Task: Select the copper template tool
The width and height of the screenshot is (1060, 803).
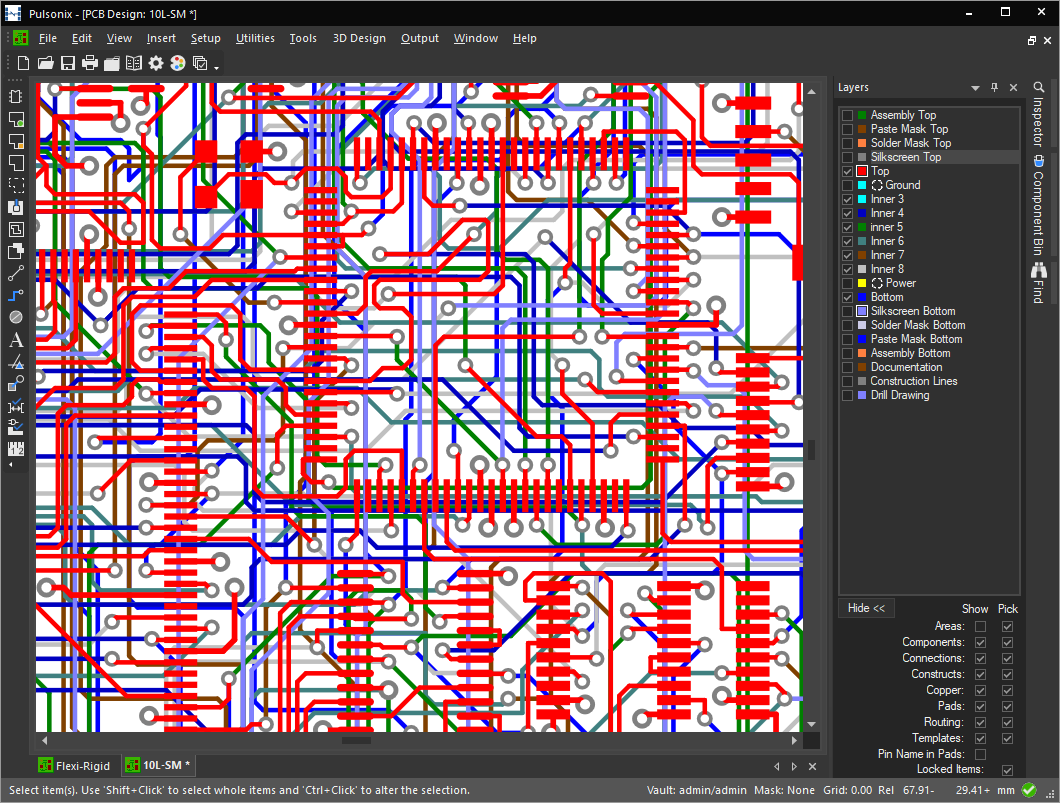Action: pyautogui.click(x=16, y=229)
